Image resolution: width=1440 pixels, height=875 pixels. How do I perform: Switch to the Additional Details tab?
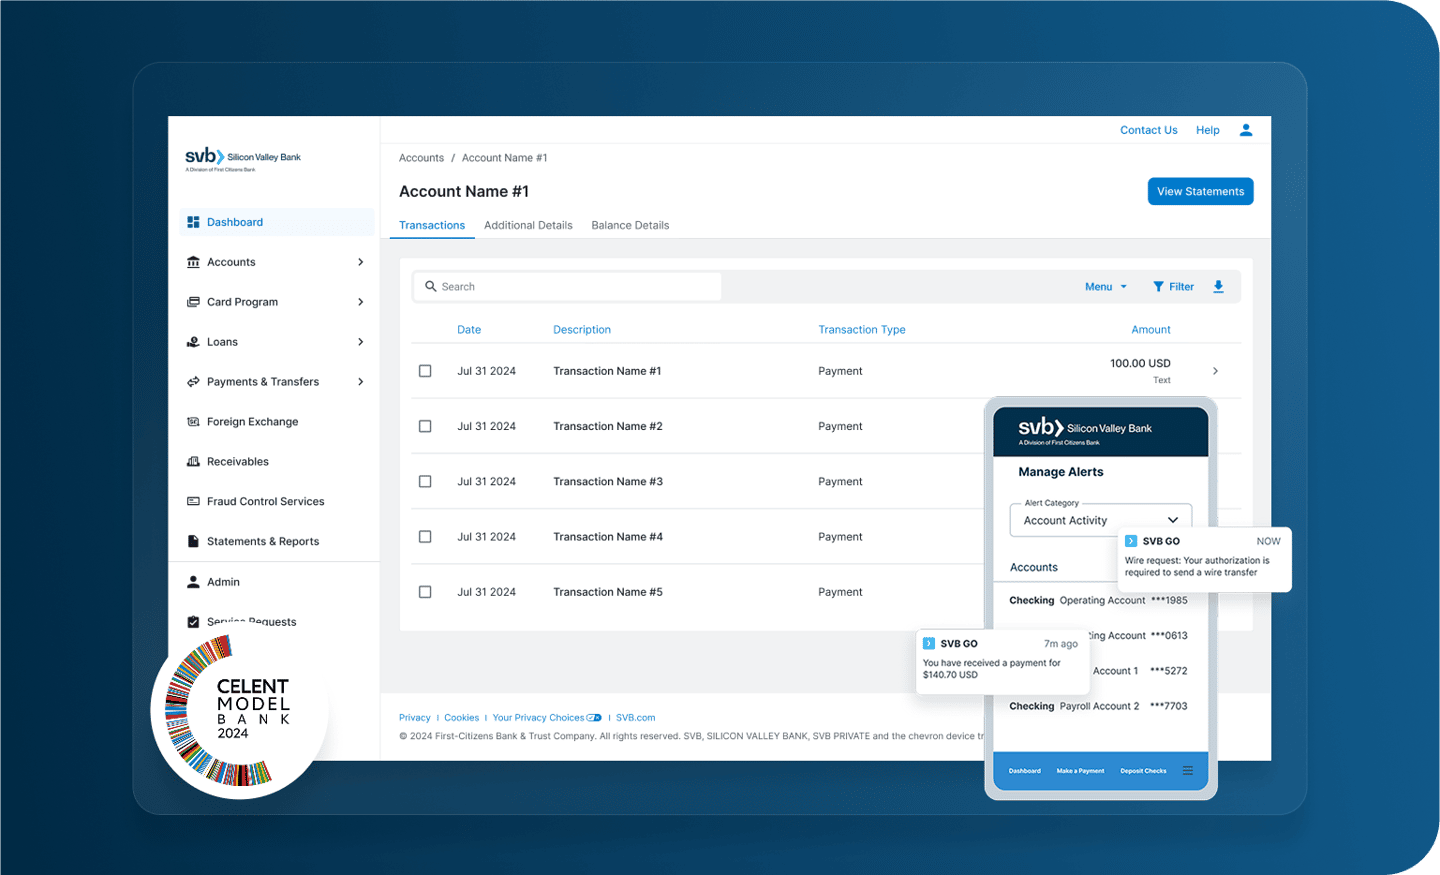[x=528, y=225]
